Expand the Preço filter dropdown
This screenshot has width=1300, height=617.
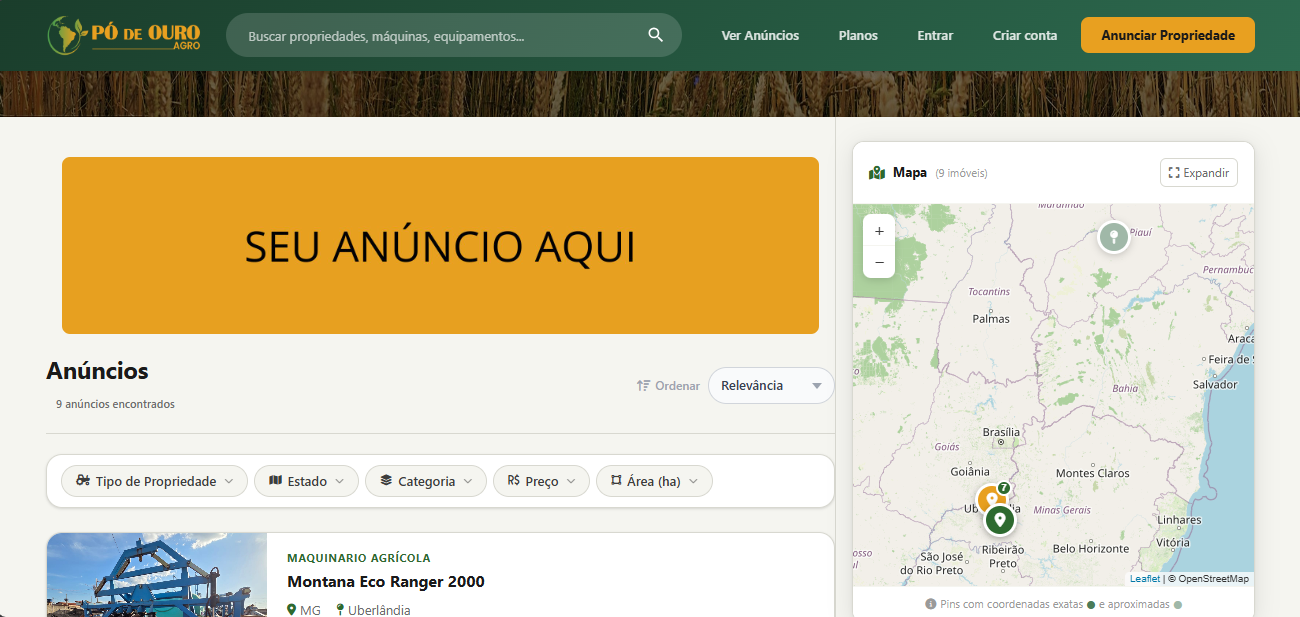pyautogui.click(x=541, y=481)
